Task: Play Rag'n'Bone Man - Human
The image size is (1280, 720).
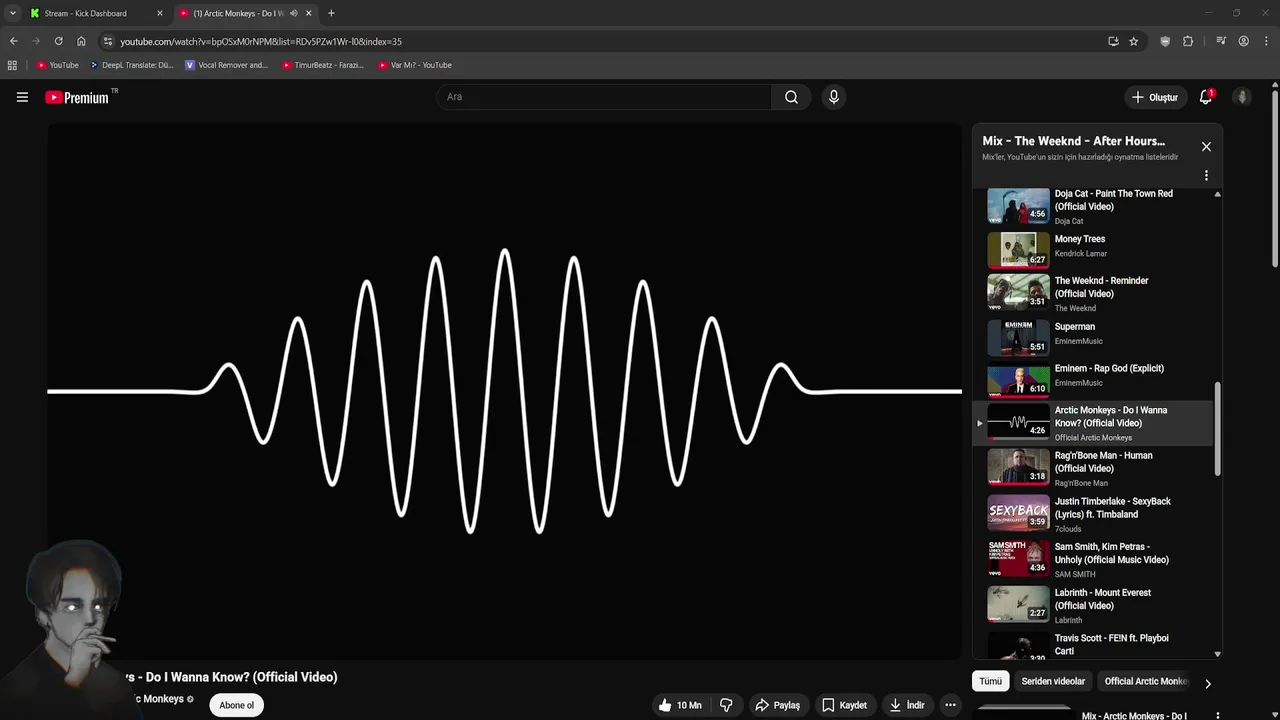Action: [1093, 468]
